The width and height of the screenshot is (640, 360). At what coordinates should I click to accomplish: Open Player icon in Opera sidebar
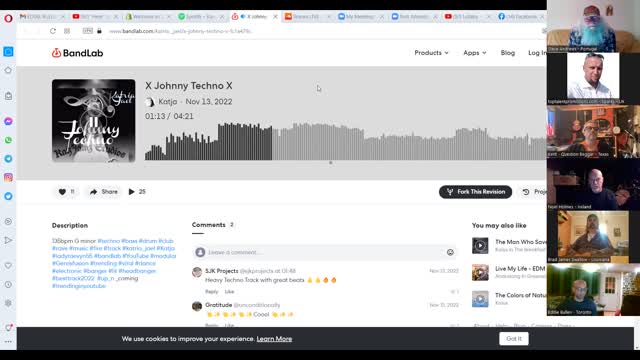(8, 222)
